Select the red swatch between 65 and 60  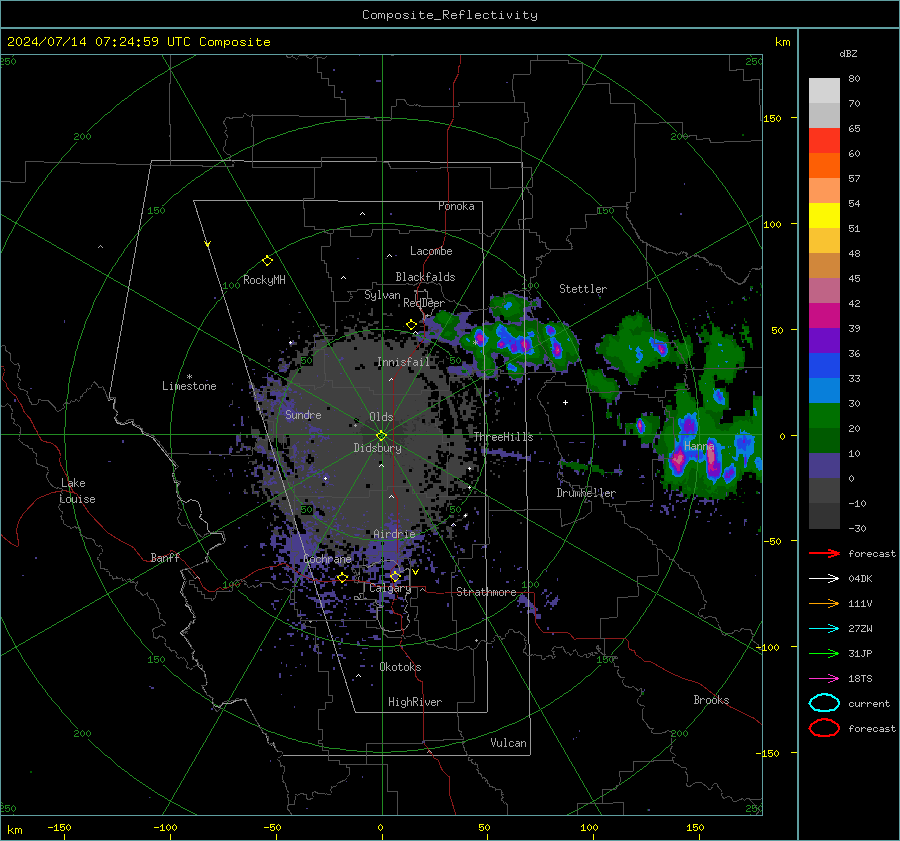pyautogui.click(x=824, y=141)
